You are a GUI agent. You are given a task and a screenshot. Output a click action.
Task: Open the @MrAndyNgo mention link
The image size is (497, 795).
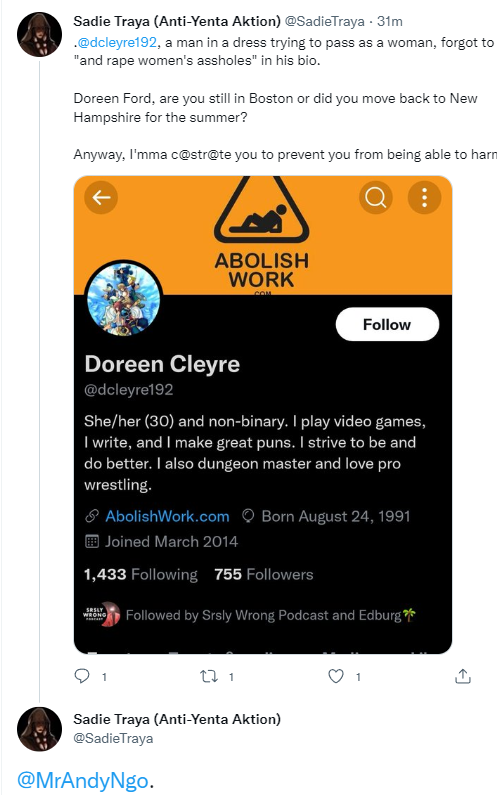[x=83, y=780]
